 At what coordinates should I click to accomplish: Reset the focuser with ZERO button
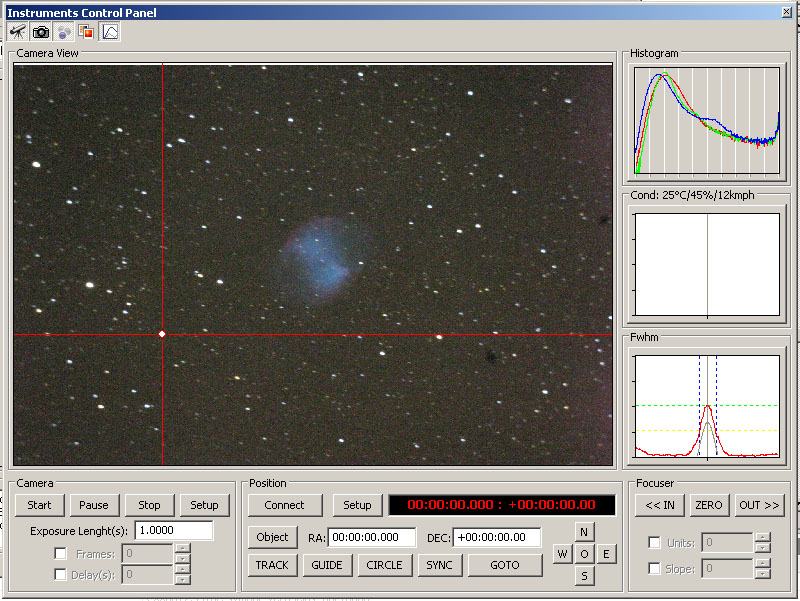(709, 505)
